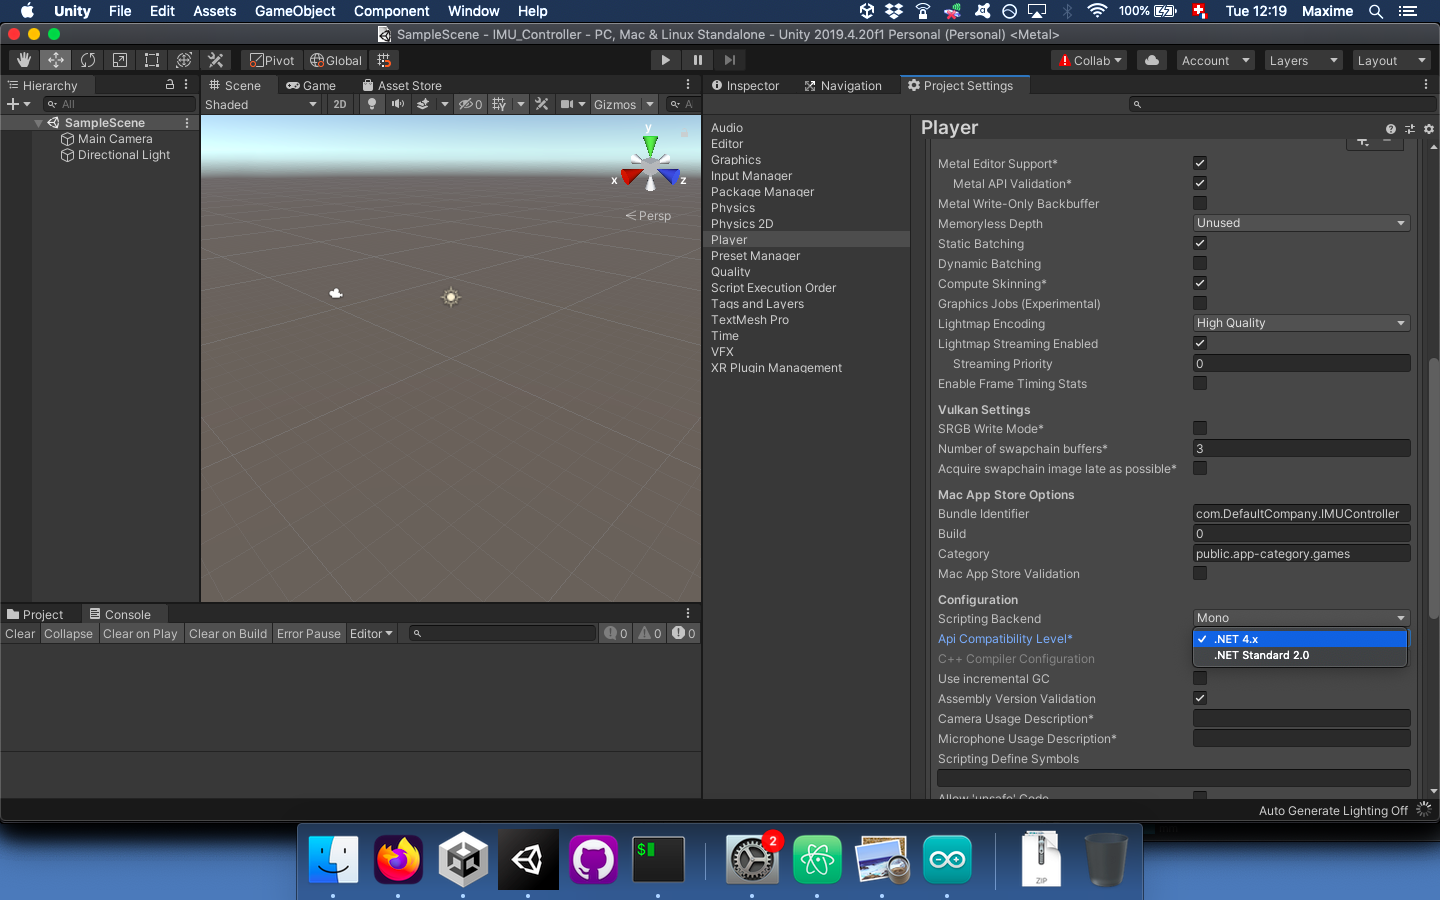
Task: Click the scene orientation gizmo
Action: point(650,165)
